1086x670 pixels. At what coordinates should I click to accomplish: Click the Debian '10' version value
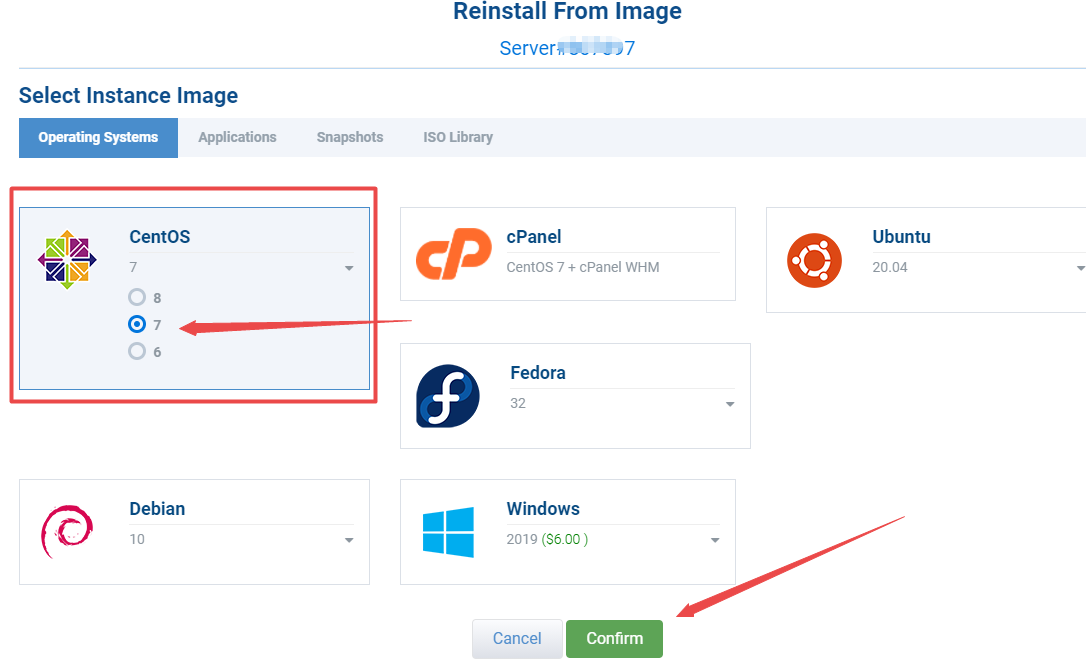[137, 538]
